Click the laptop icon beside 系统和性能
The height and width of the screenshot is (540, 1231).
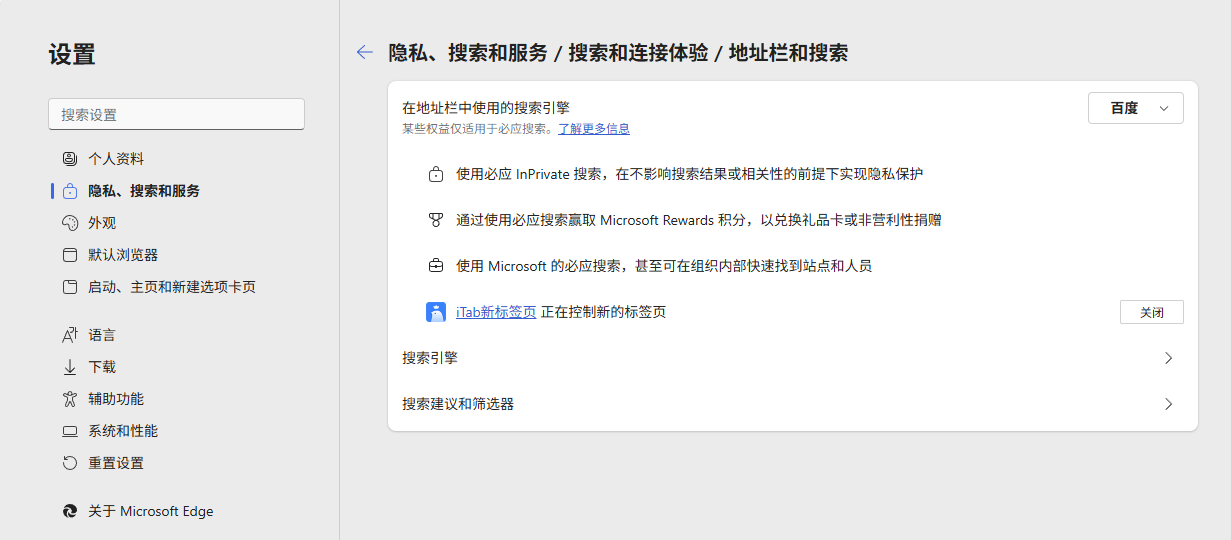coord(70,431)
